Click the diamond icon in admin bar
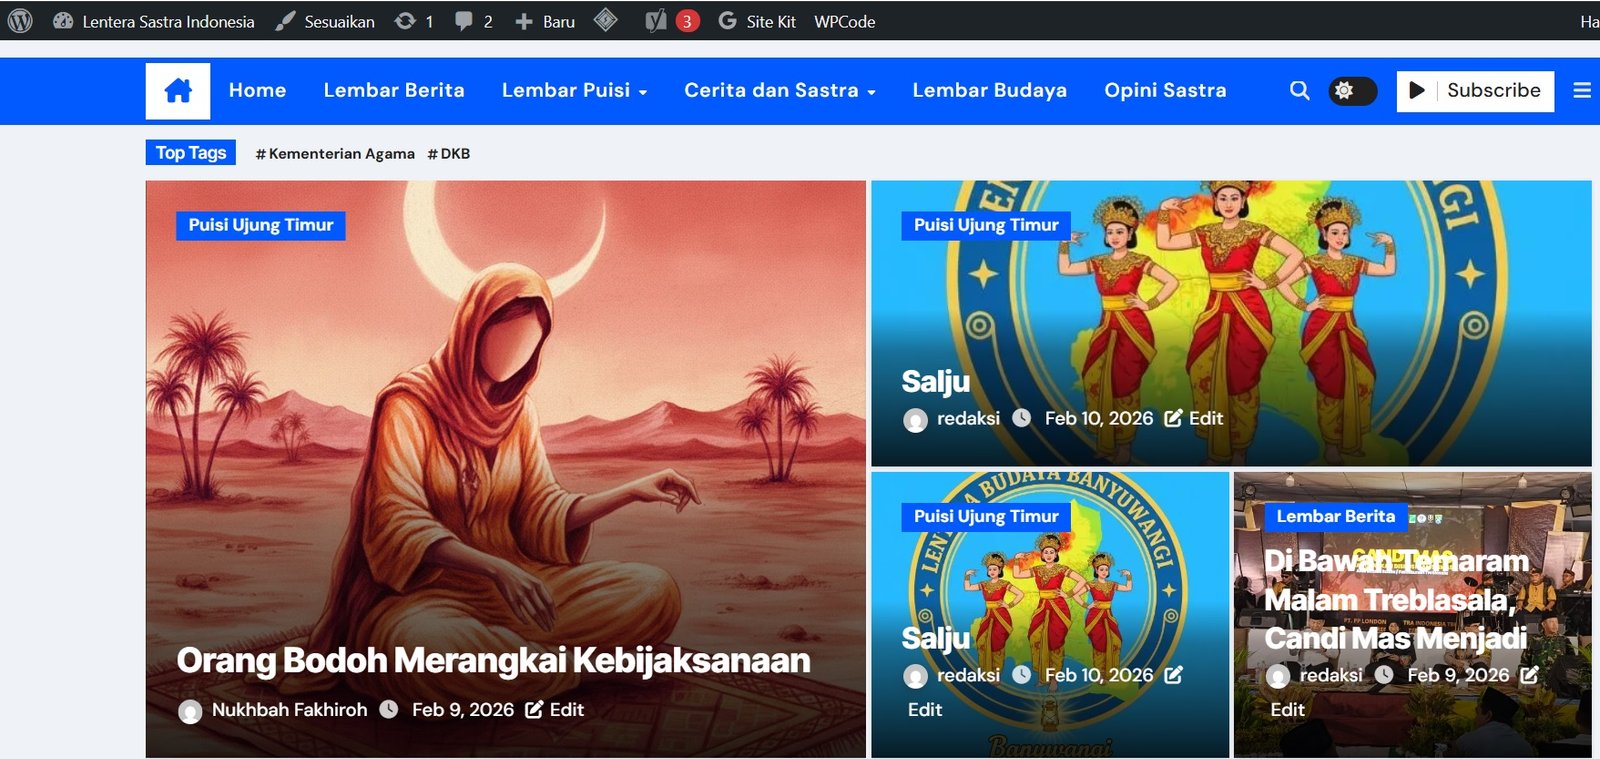The height and width of the screenshot is (759, 1600). click(x=606, y=20)
